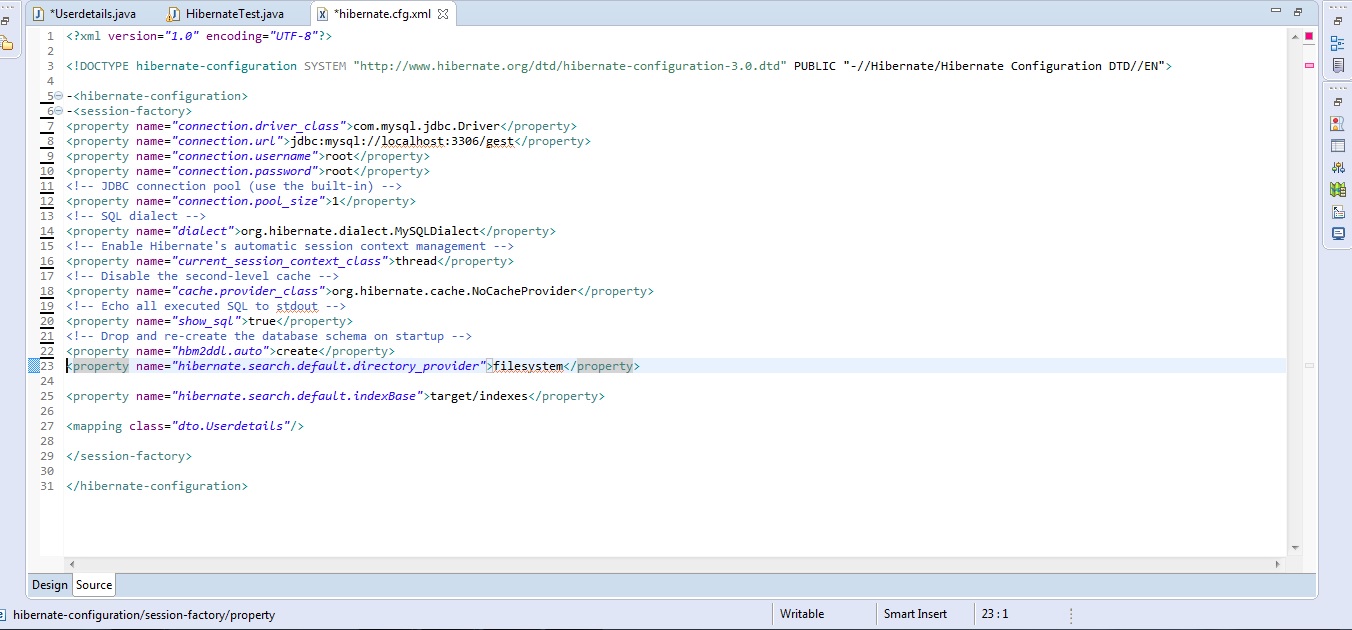Restore the lower right trim stack view
Viewport: 1352px width, 630px height.
[1337, 102]
